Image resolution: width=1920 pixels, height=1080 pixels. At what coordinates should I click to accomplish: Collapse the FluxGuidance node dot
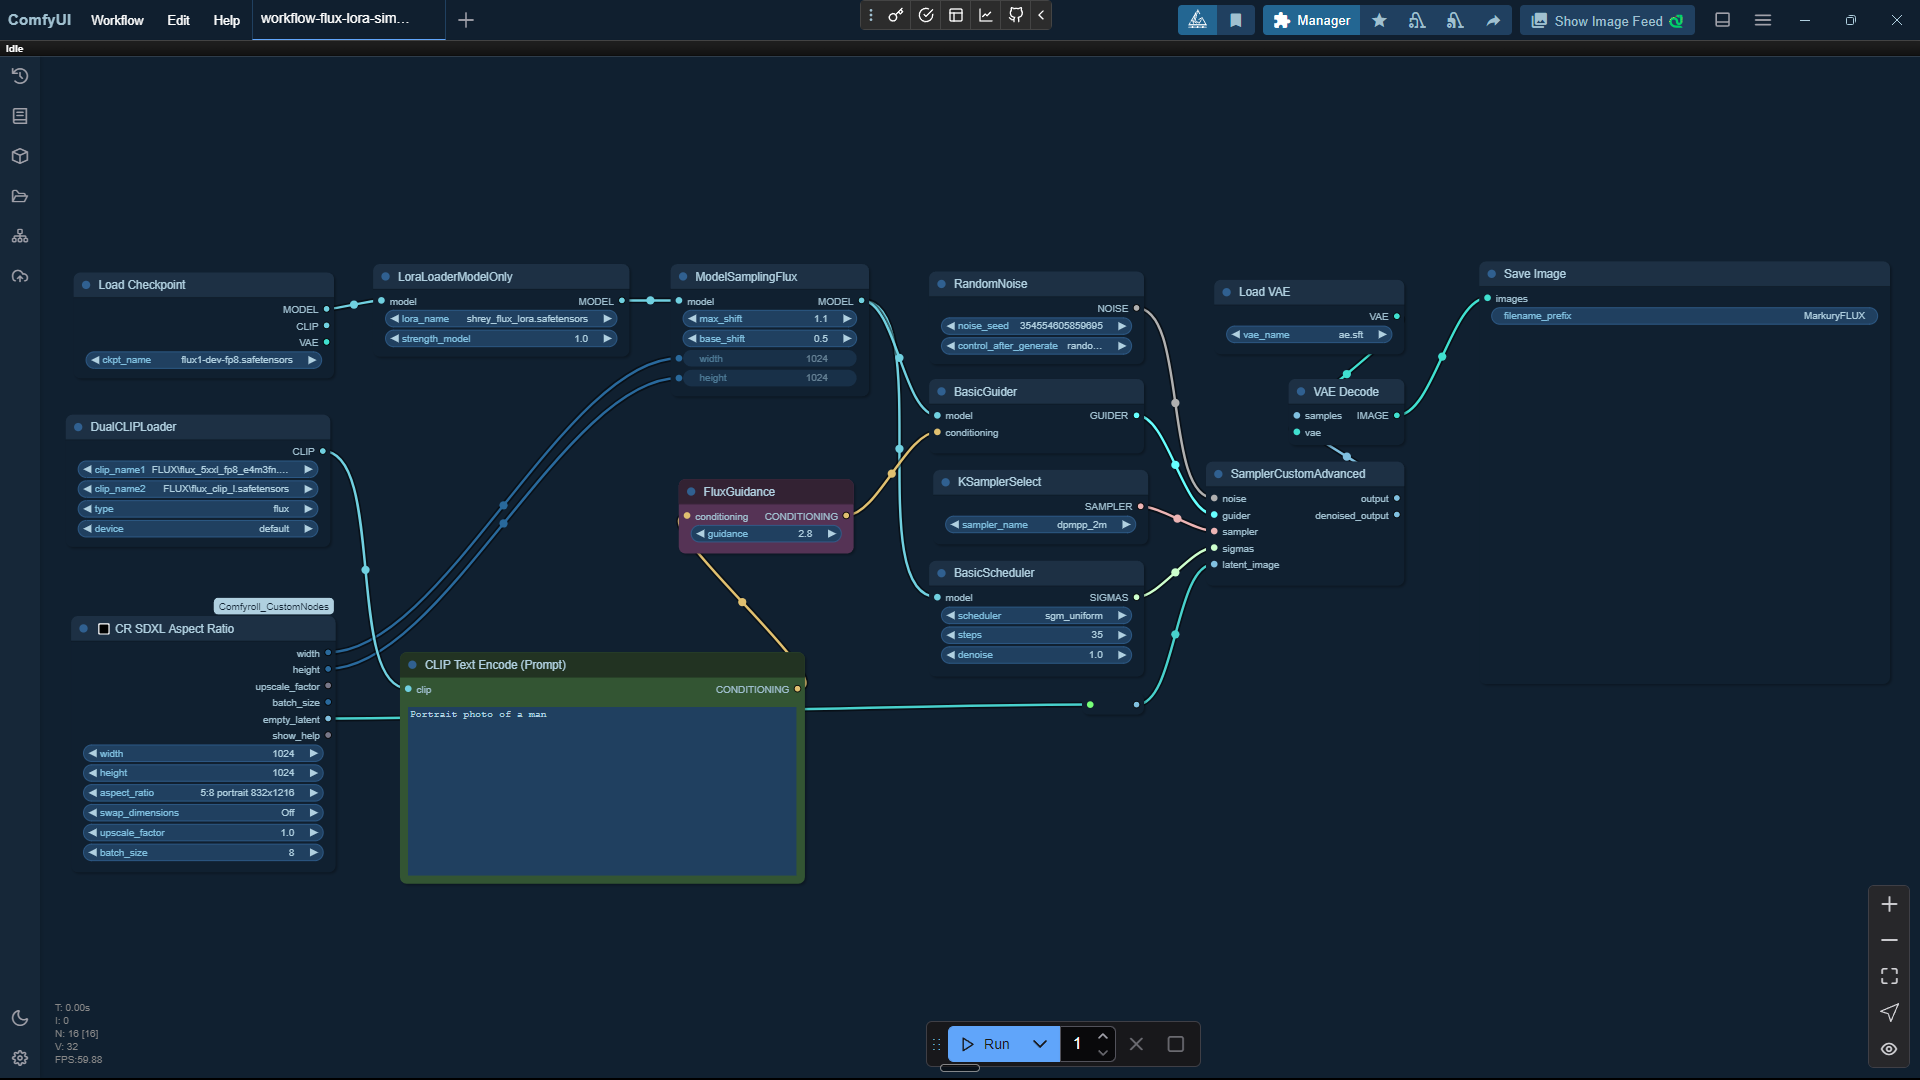691,492
